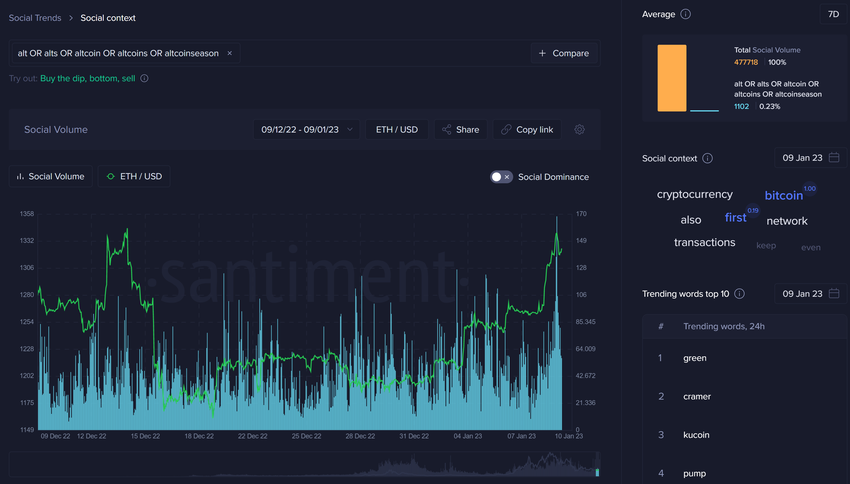
Task: Click the Share icon button
Action: (459, 129)
